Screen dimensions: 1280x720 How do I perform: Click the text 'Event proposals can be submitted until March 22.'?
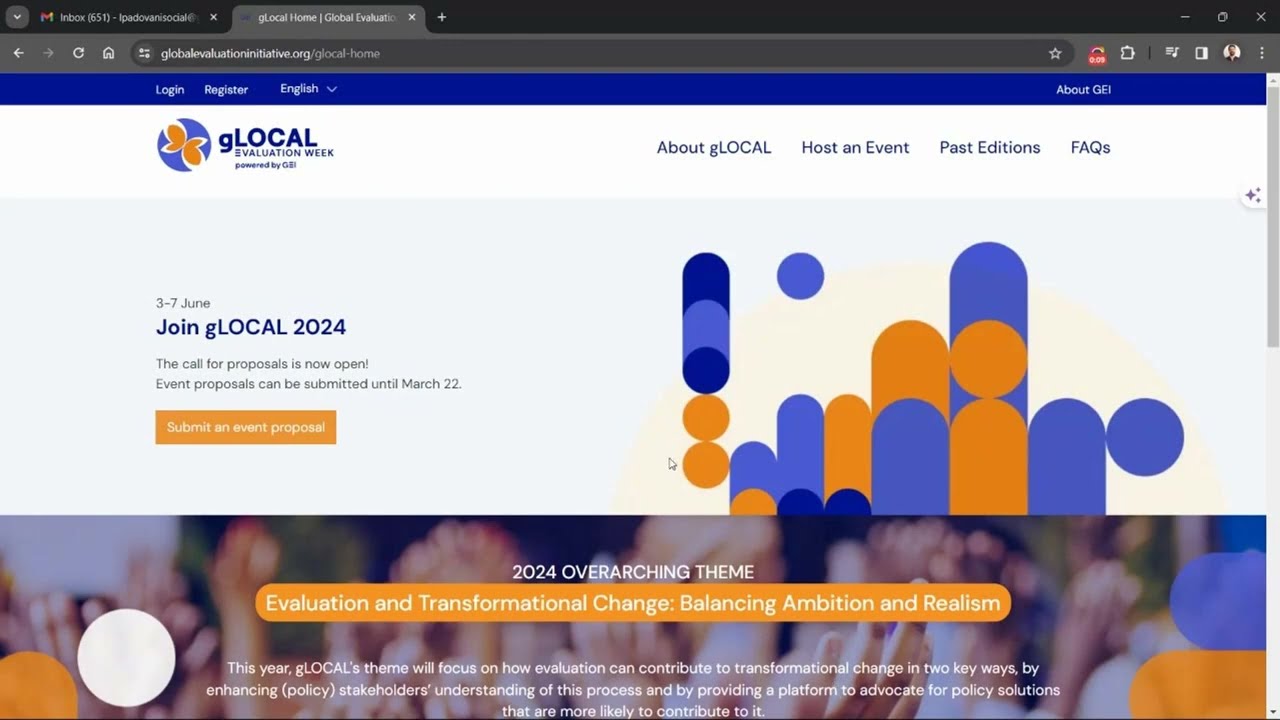[x=308, y=384]
